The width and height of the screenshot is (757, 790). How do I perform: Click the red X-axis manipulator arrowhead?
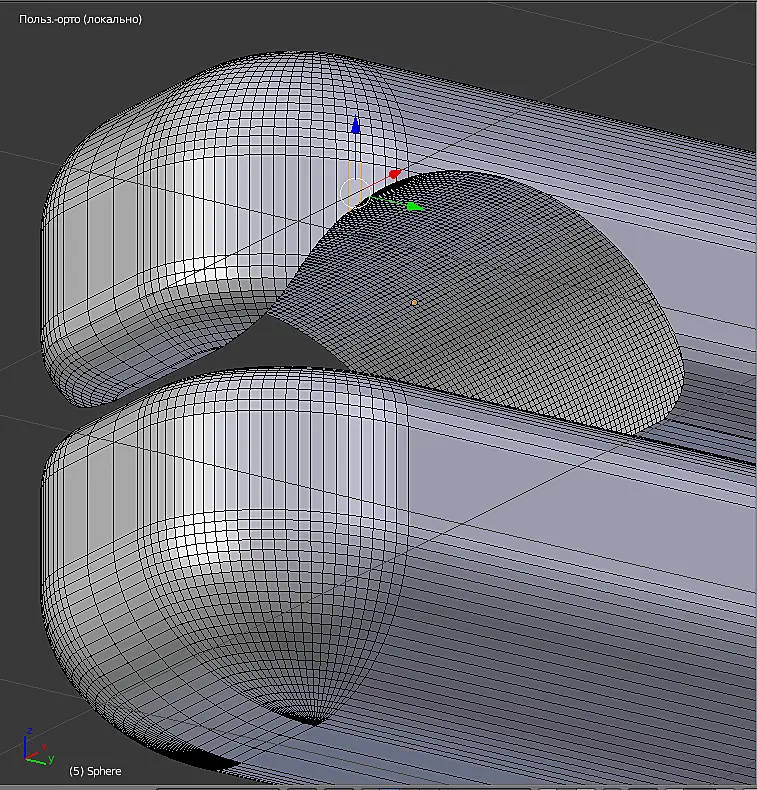[x=395, y=174]
